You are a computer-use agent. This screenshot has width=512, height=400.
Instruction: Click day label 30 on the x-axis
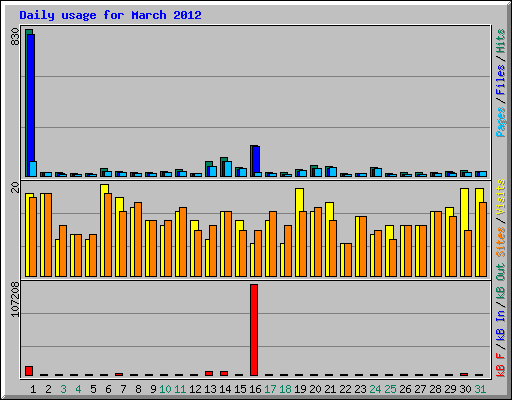pos(465,389)
